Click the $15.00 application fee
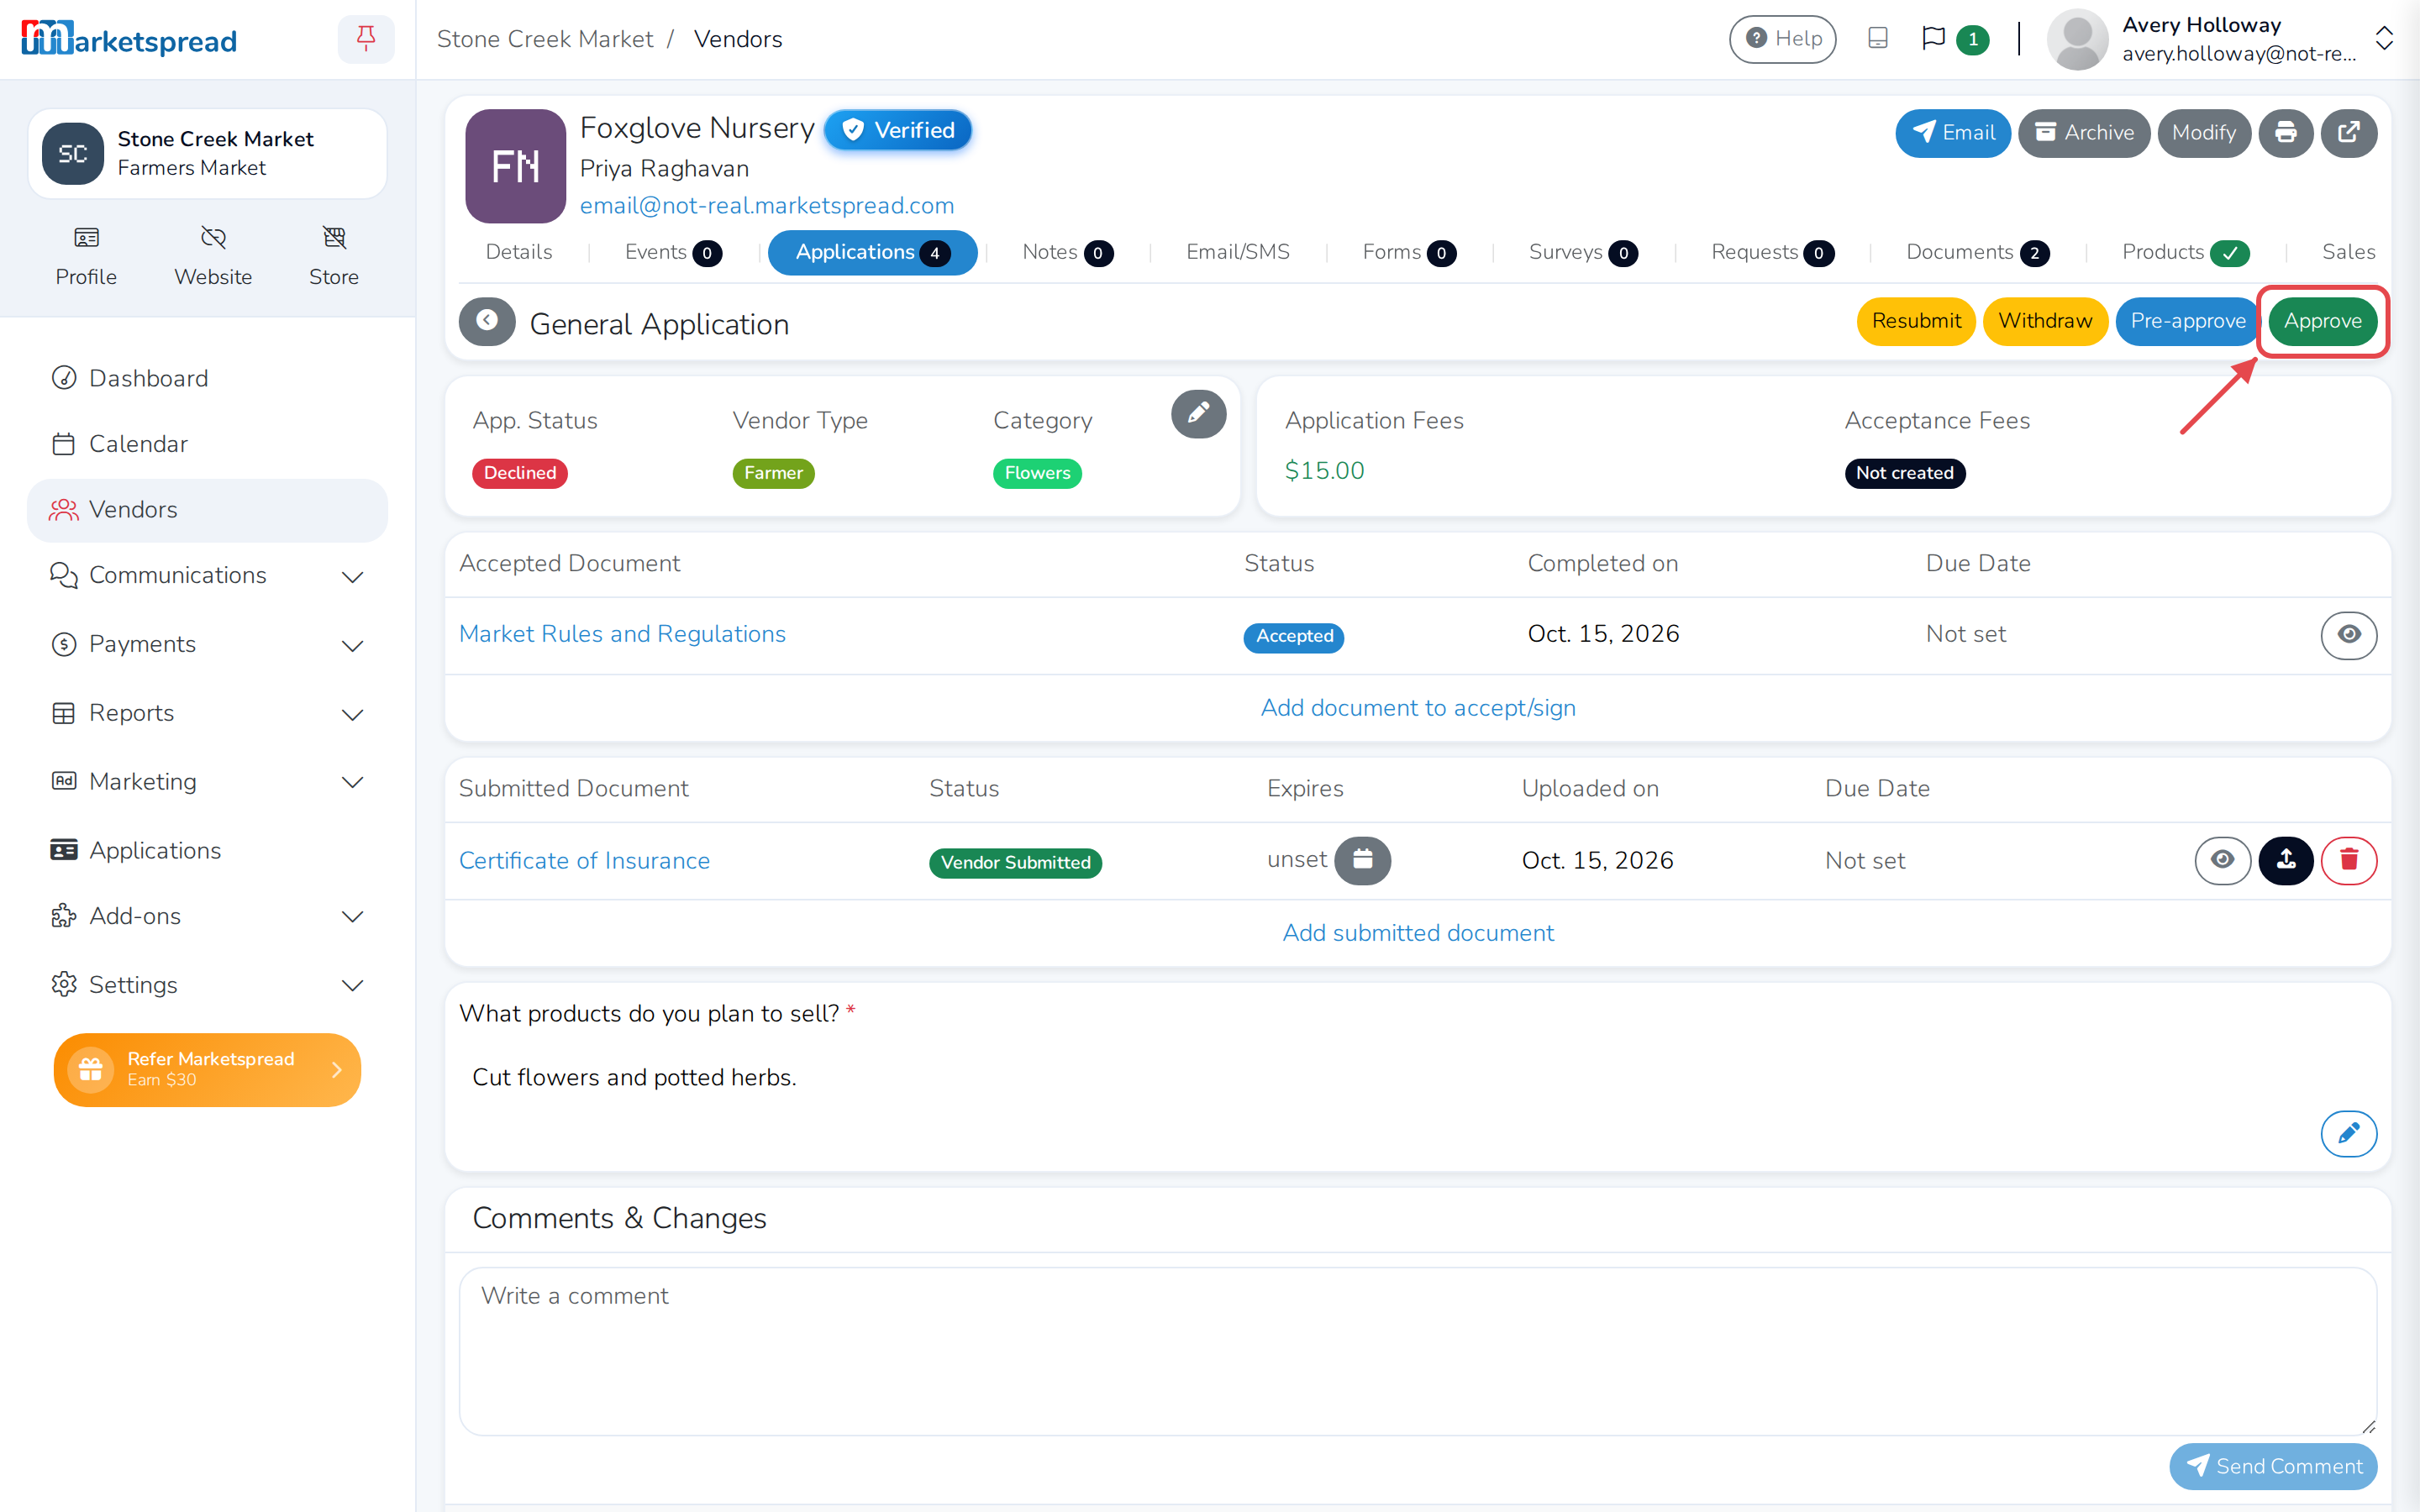The width and height of the screenshot is (2420, 1512). (x=1325, y=470)
